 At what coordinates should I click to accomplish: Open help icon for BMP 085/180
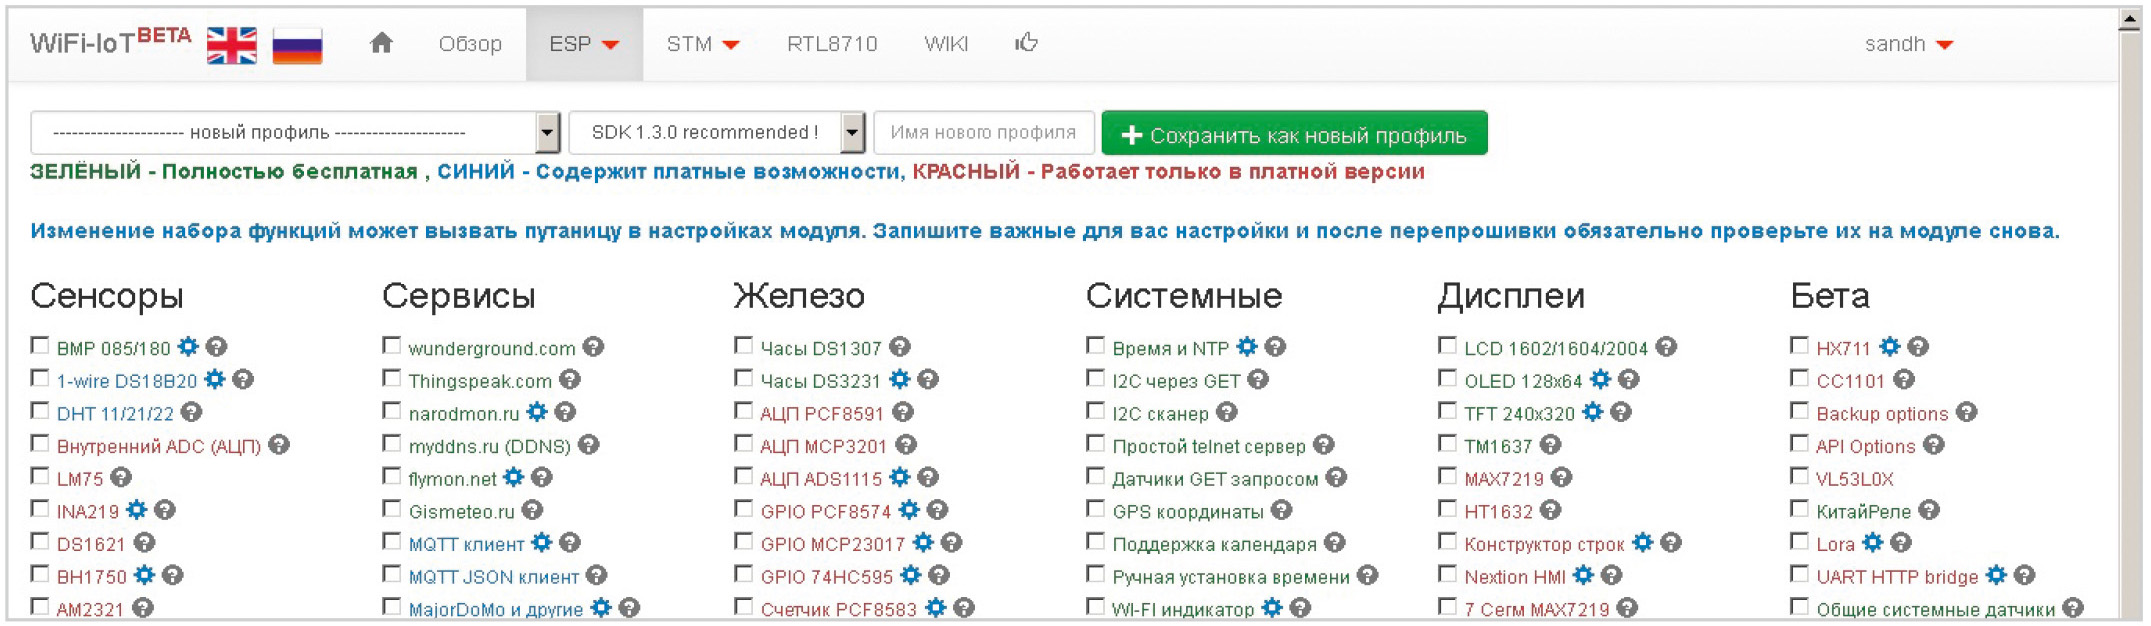click(x=216, y=347)
